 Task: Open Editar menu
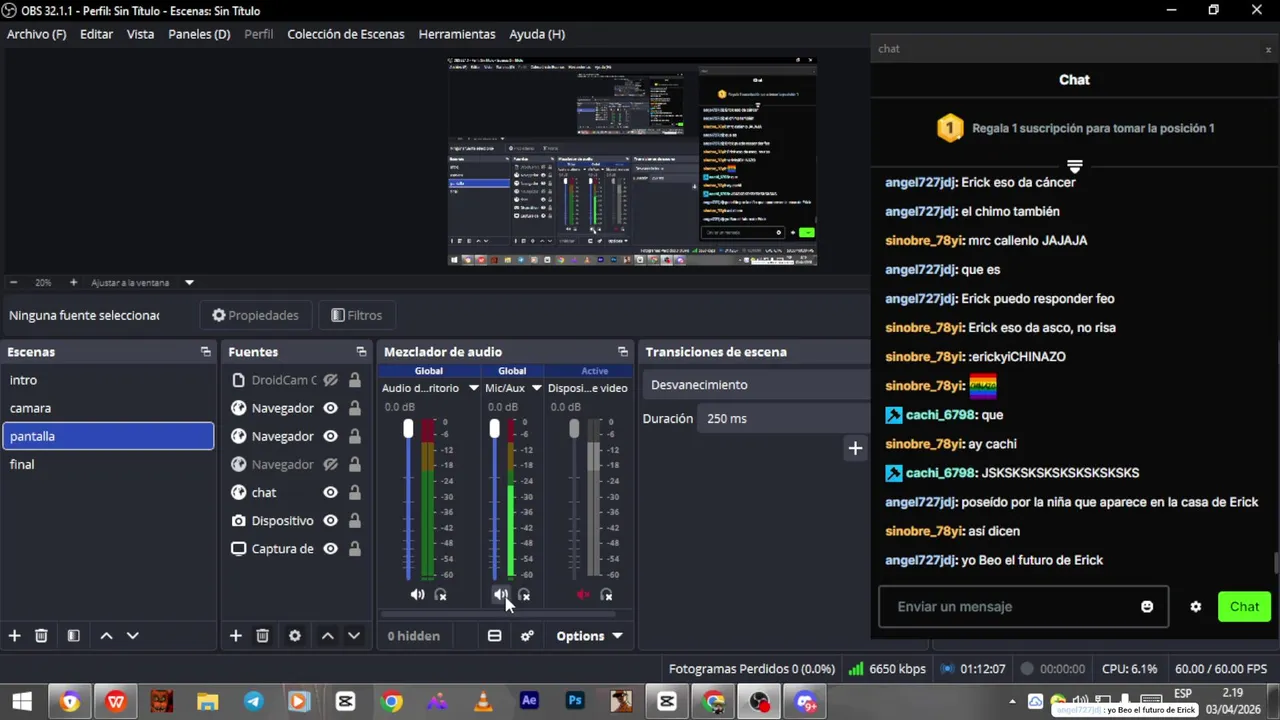pyautogui.click(x=96, y=34)
